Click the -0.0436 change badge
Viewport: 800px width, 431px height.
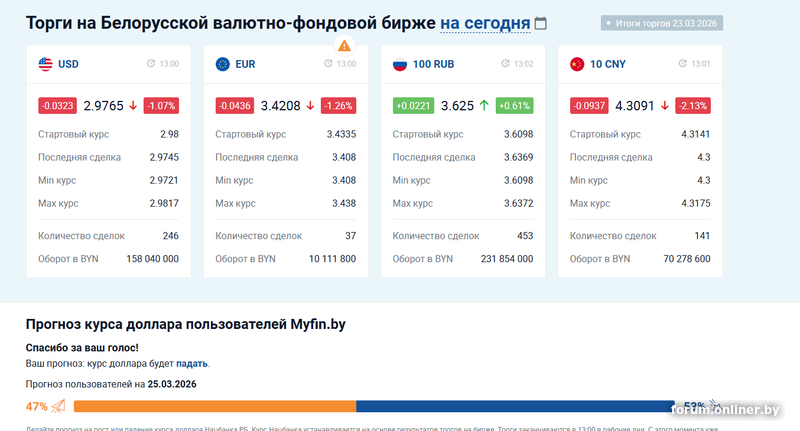coord(235,106)
